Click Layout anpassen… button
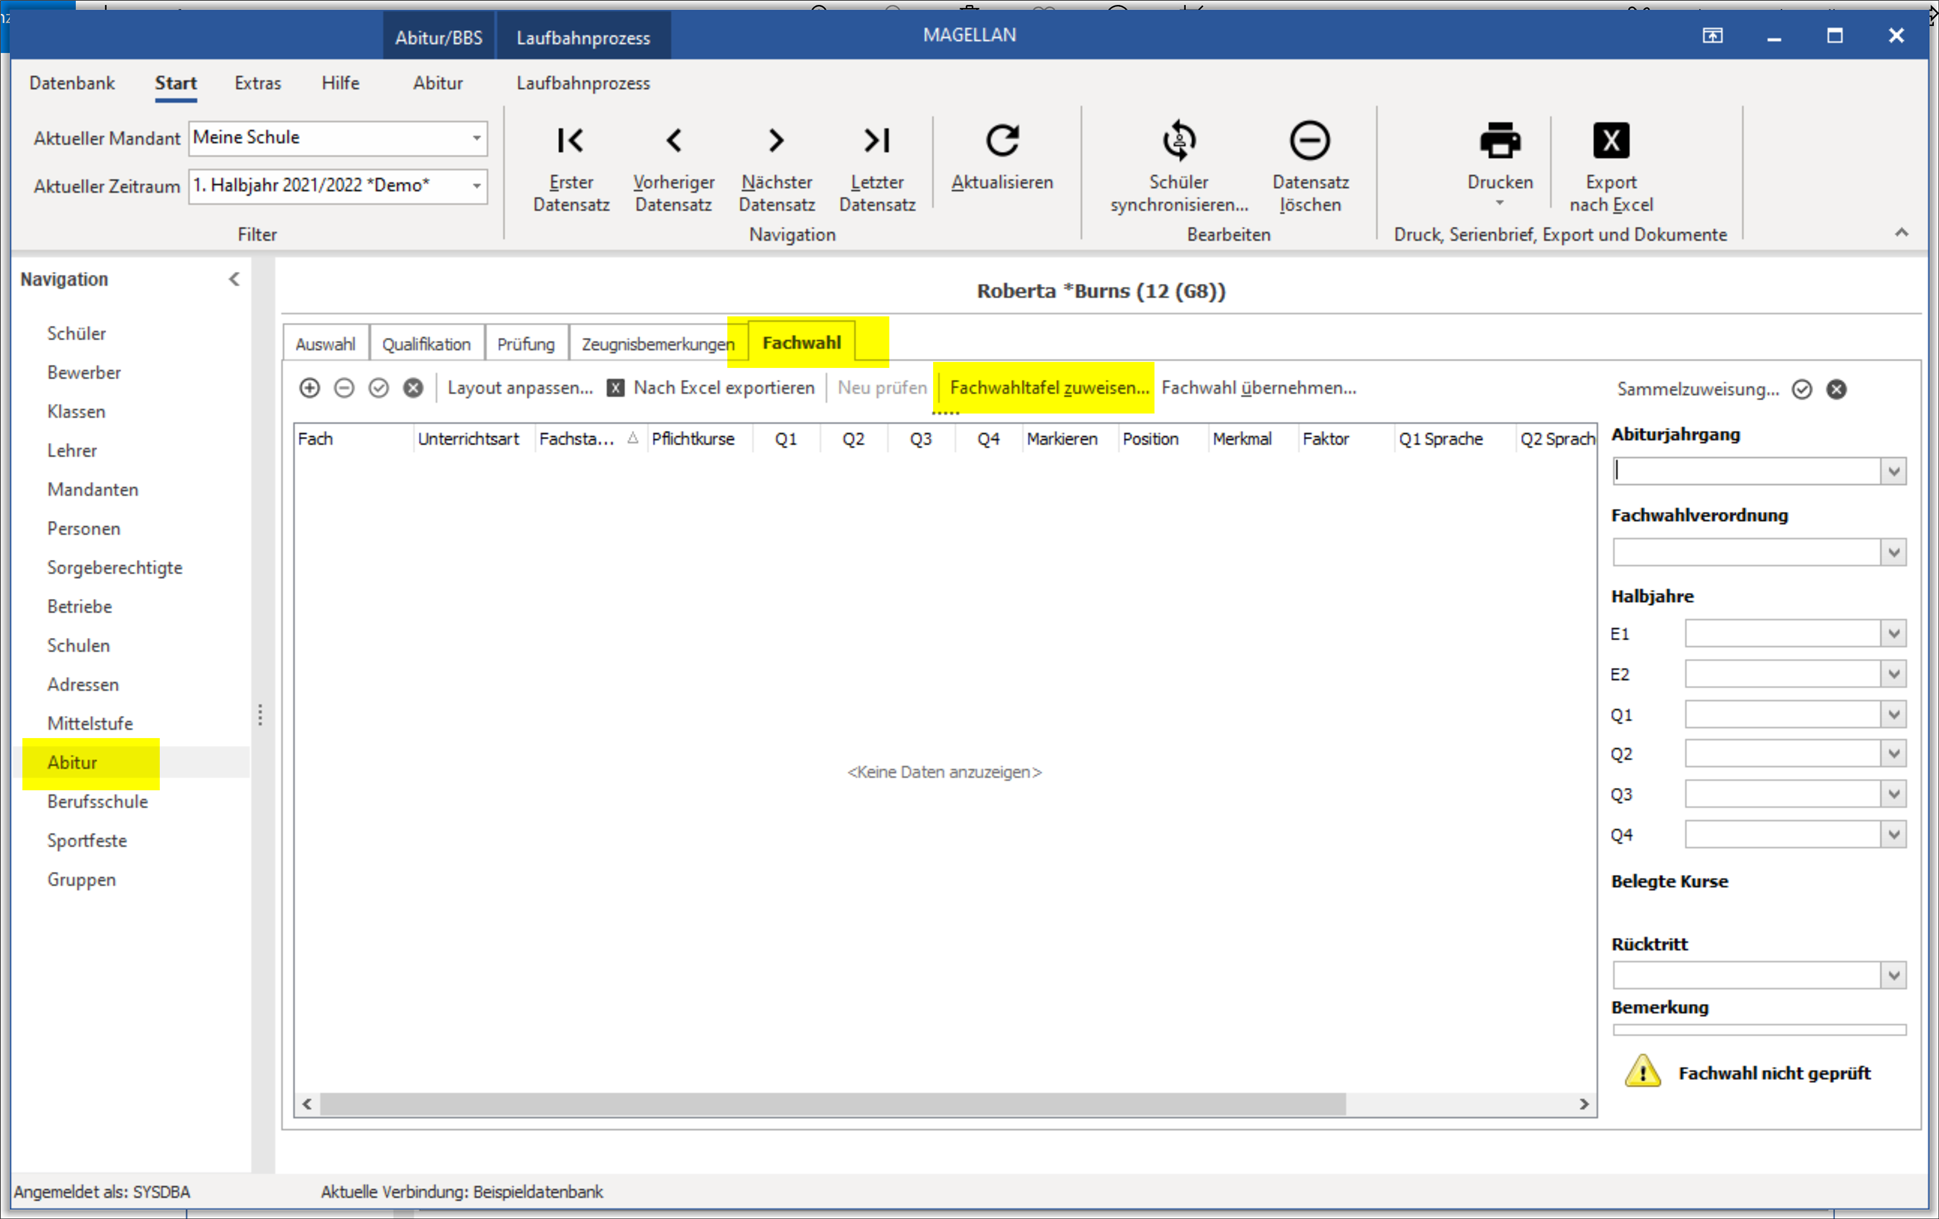This screenshot has width=1939, height=1219. coord(520,388)
